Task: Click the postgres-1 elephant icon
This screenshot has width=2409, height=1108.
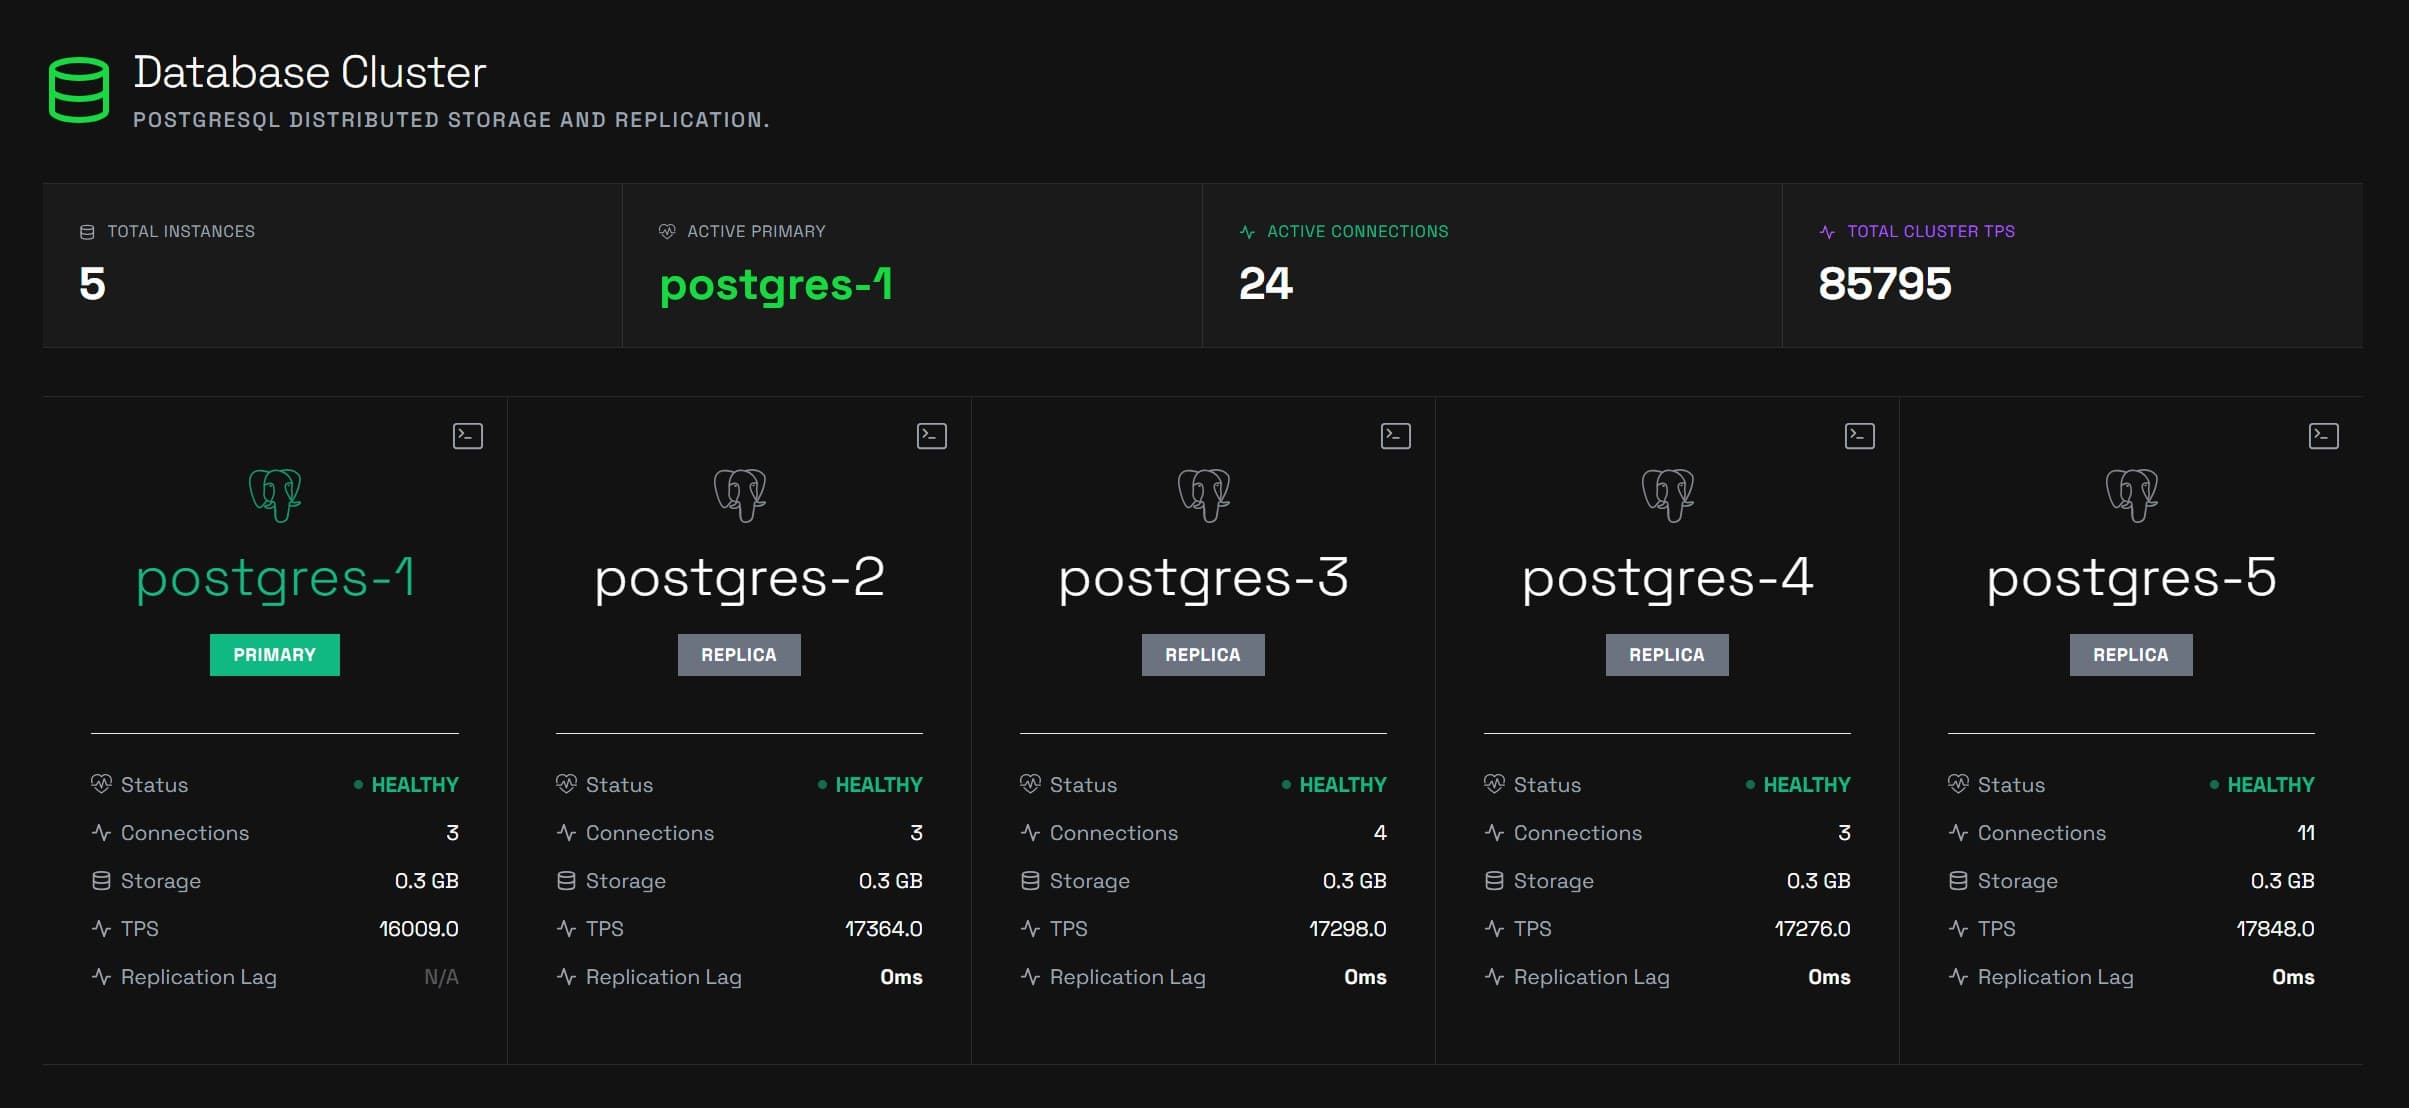Action: pyautogui.click(x=275, y=495)
